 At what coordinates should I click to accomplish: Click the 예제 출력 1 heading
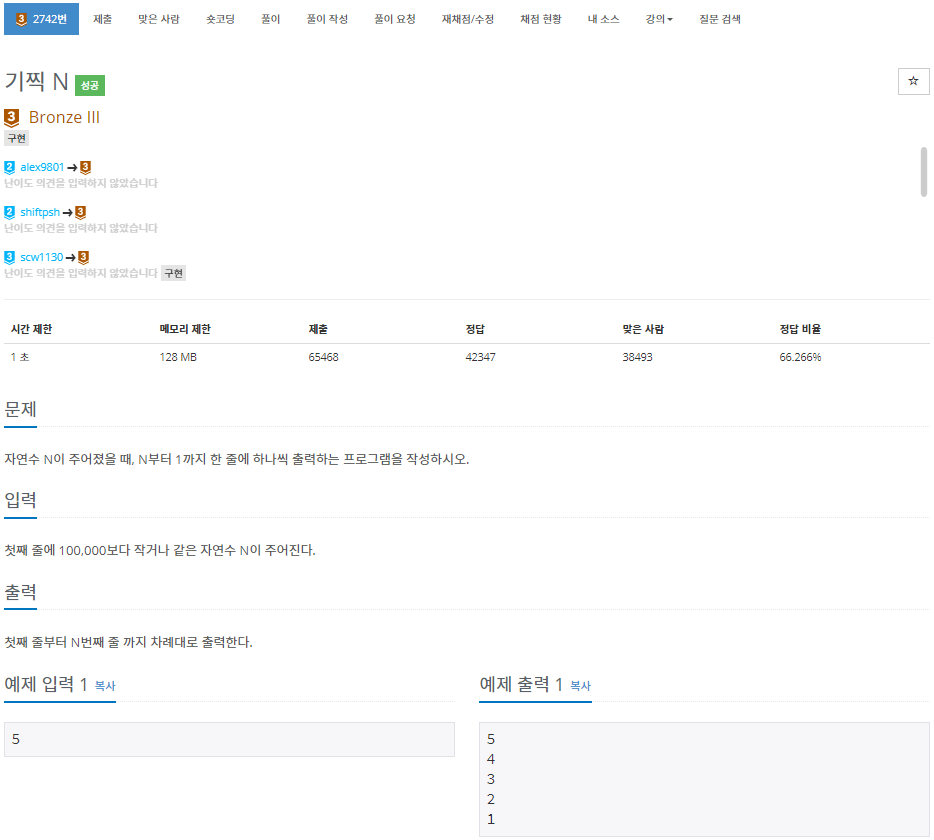coord(521,684)
